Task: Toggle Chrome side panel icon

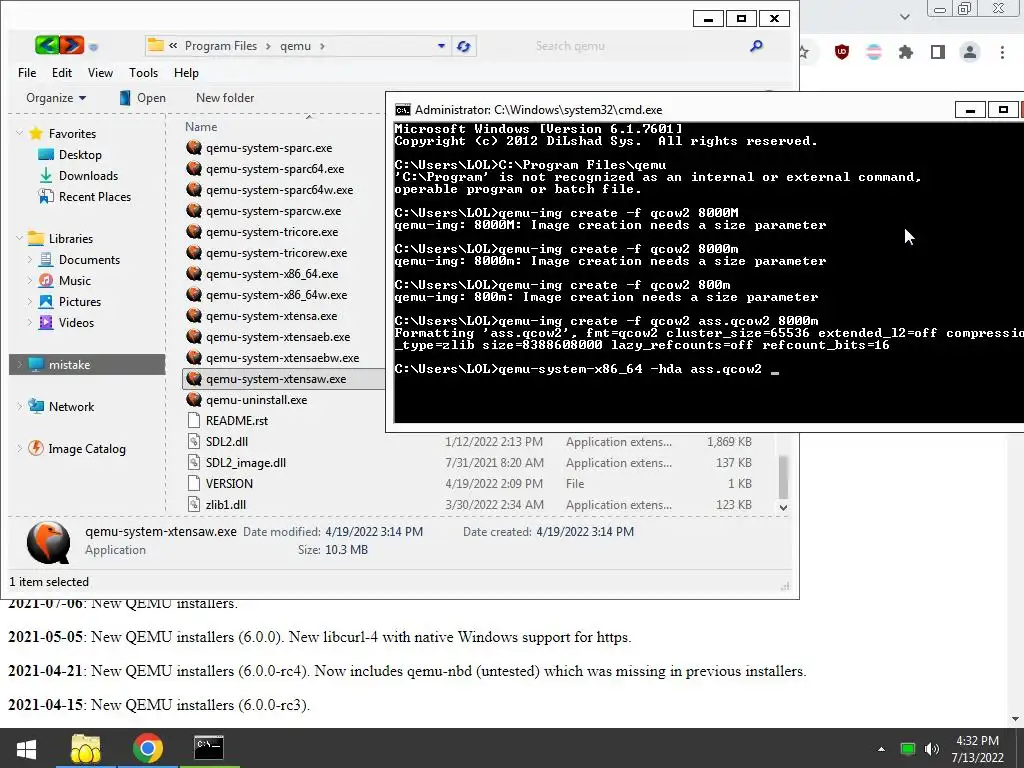Action: (938, 52)
